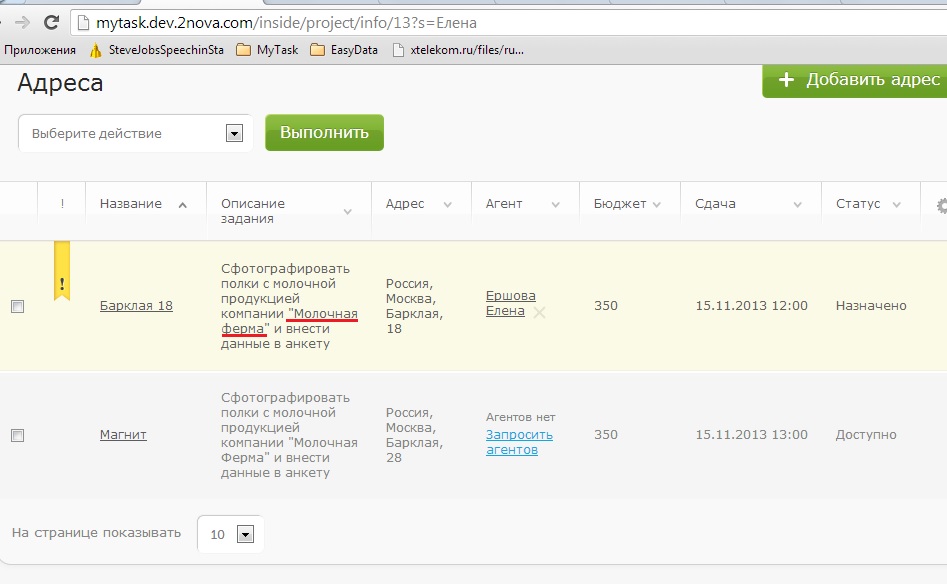Image resolution: width=947 pixels, height=584 pixels.
Task: Remove agent Ершова Елена with the X icon
Action: pos(540,312)
